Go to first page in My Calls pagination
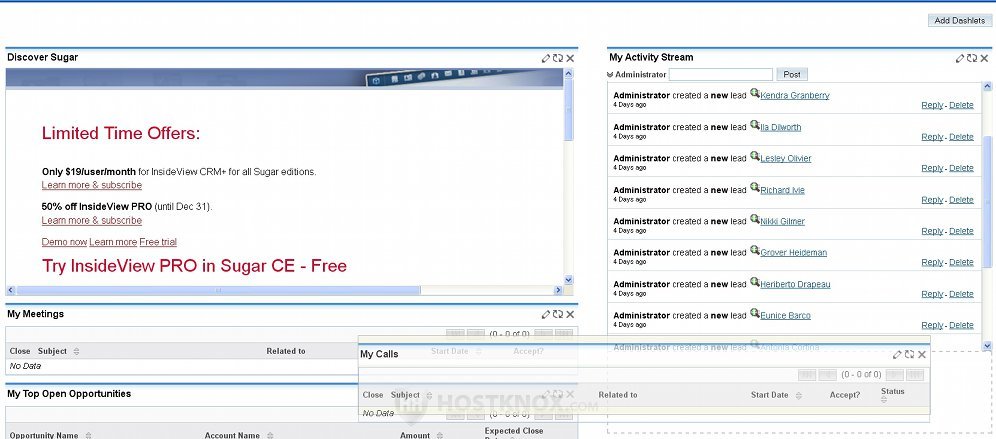The width and height of the screenshot is (996, 439). tap(807, 375)
